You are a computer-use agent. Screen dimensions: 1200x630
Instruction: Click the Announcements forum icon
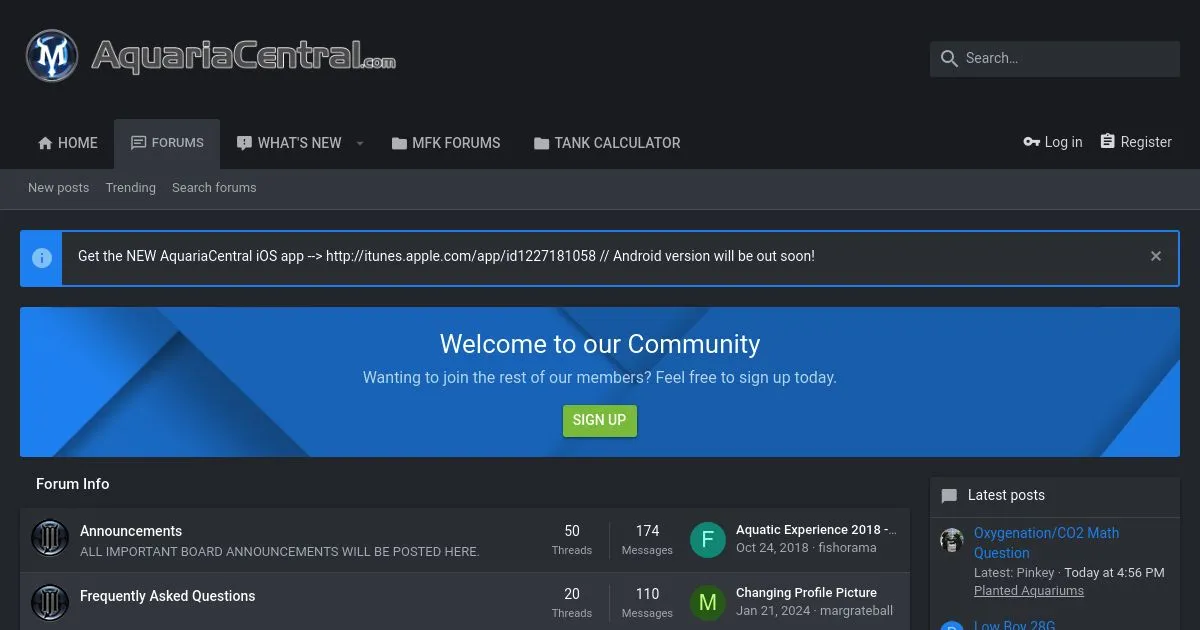(x=50, y=539)
